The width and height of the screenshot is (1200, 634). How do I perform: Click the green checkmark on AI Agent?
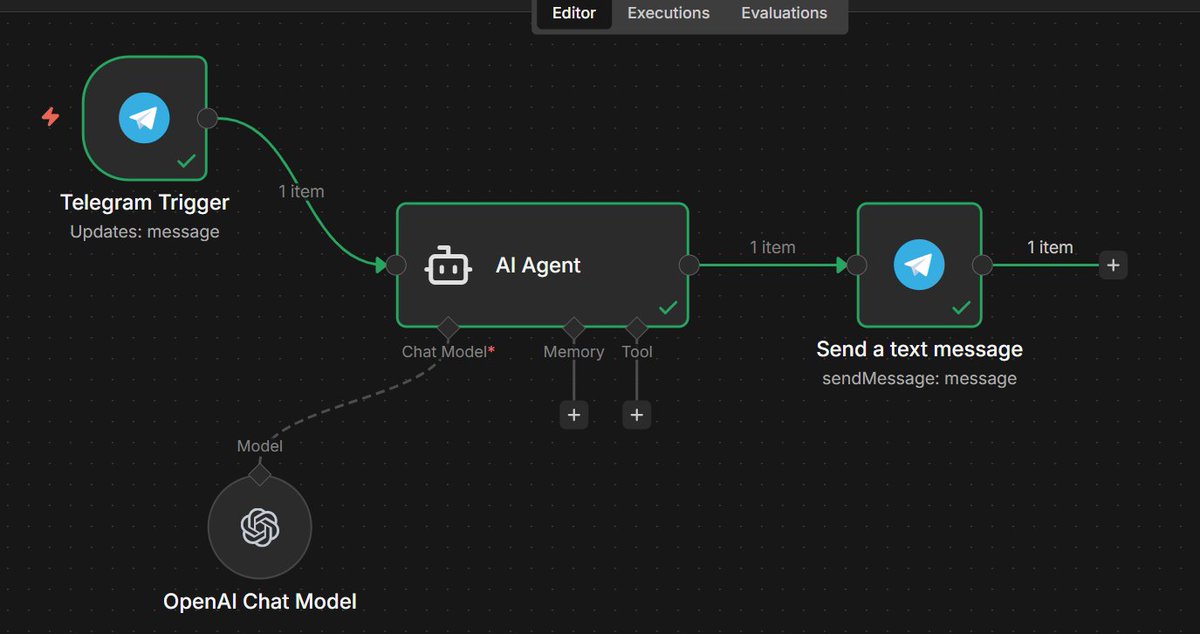(x=668, y=307)
